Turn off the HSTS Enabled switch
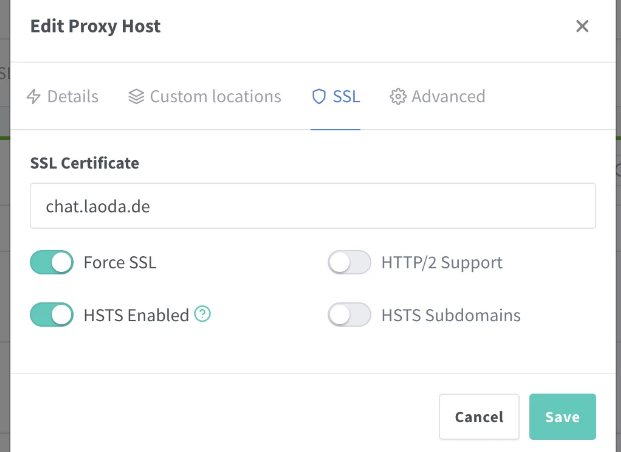The image size is (621, 452). point(52,315)
